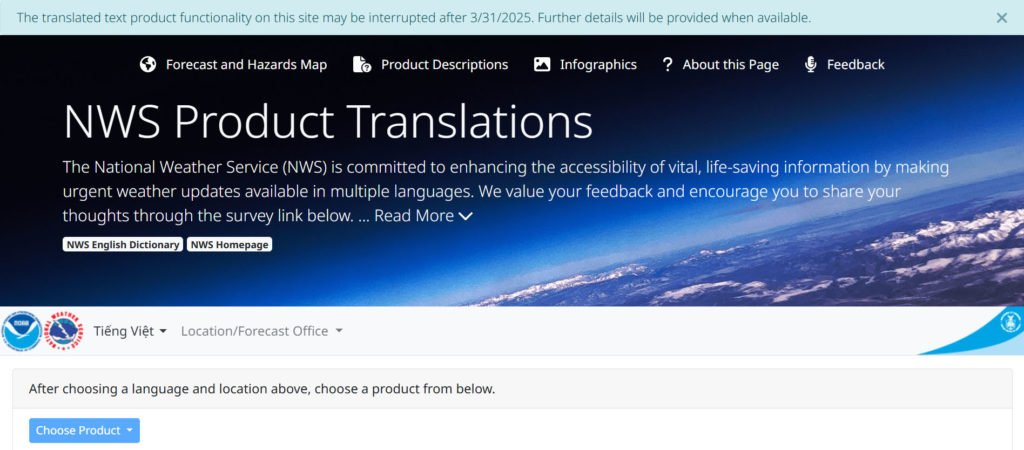
Task: Open the About this Page text link
Action: [730, 64]
